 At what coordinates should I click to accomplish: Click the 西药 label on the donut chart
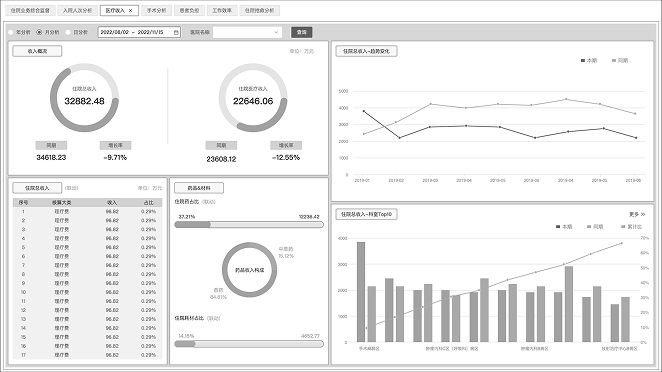(218, 290)
